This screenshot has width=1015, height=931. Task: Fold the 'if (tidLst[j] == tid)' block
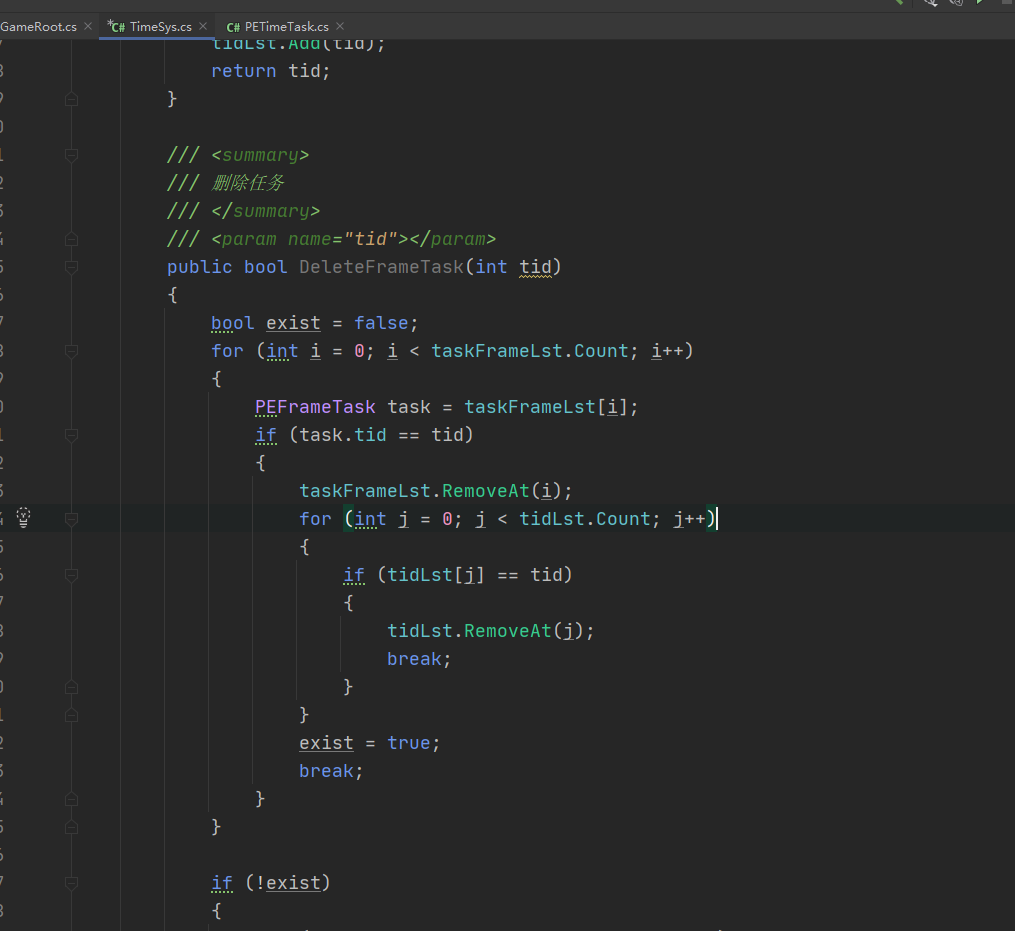(x=72, y=575)
